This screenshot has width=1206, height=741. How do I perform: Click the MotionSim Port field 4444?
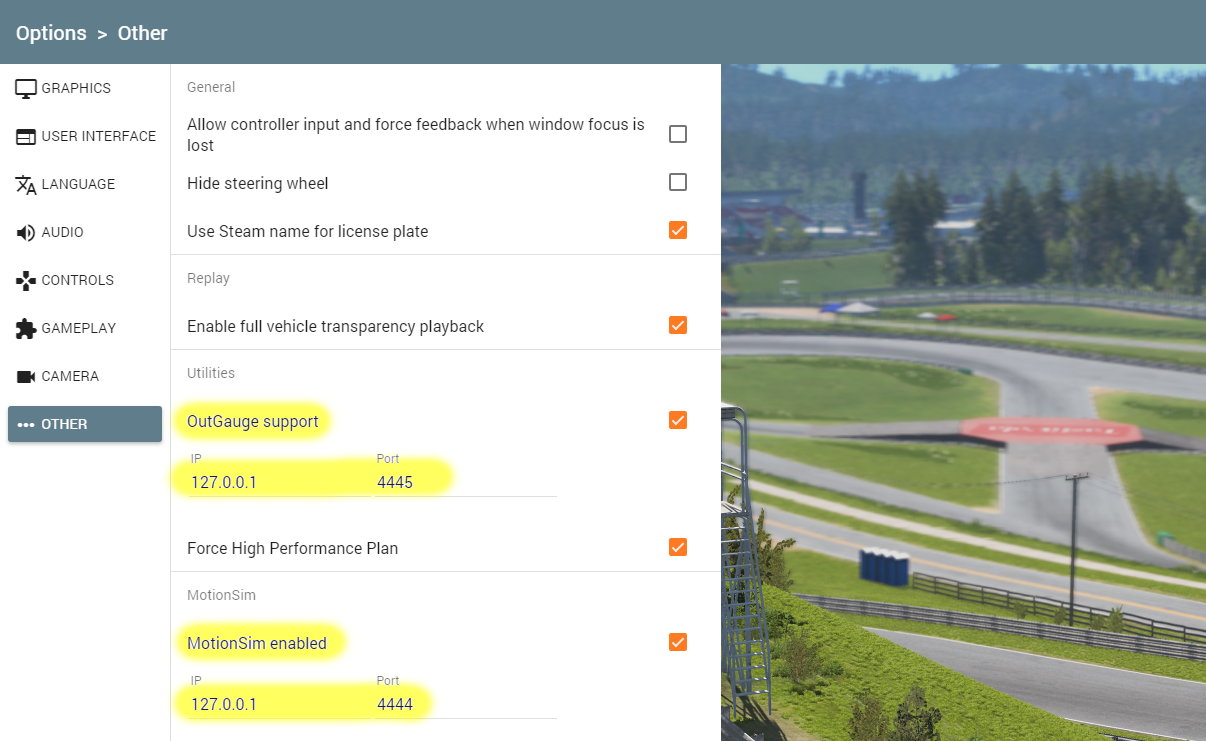465,704
